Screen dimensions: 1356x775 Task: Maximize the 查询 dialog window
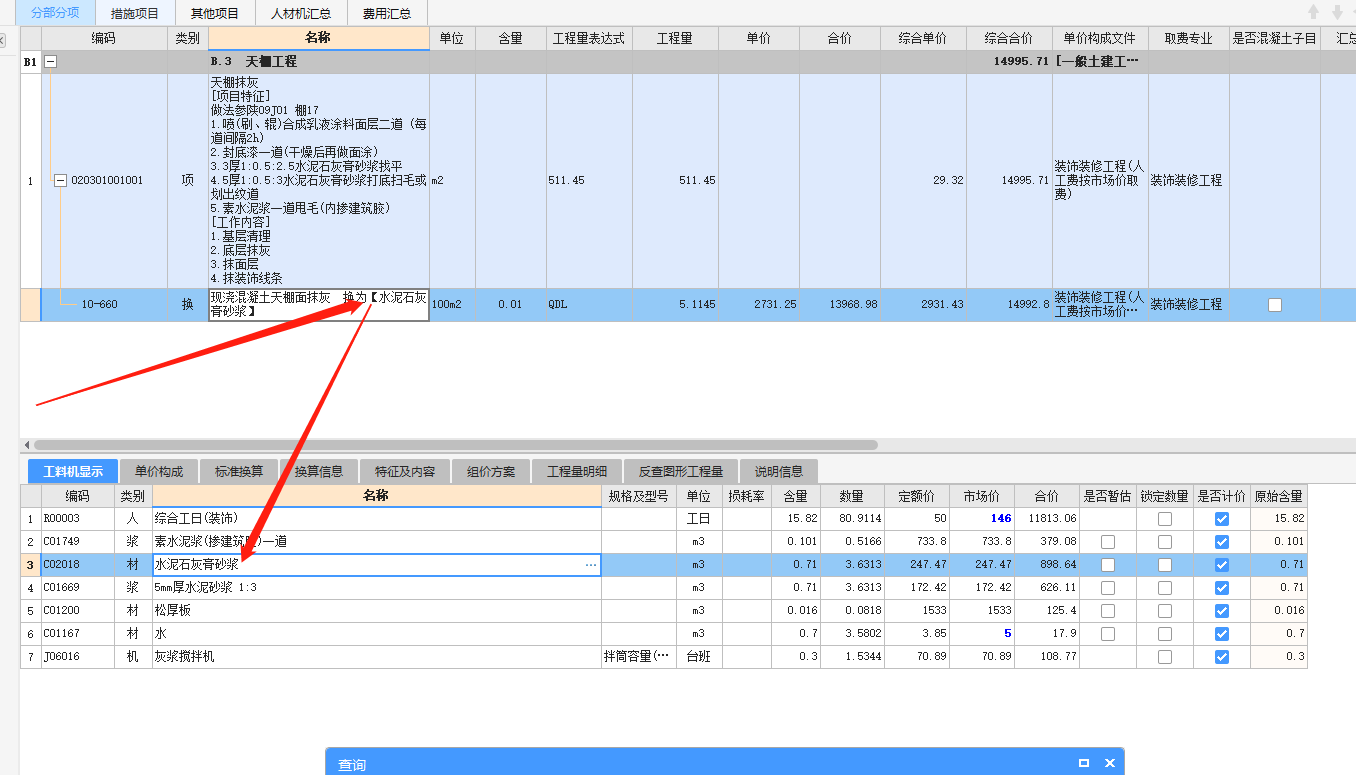point(1084,763)
